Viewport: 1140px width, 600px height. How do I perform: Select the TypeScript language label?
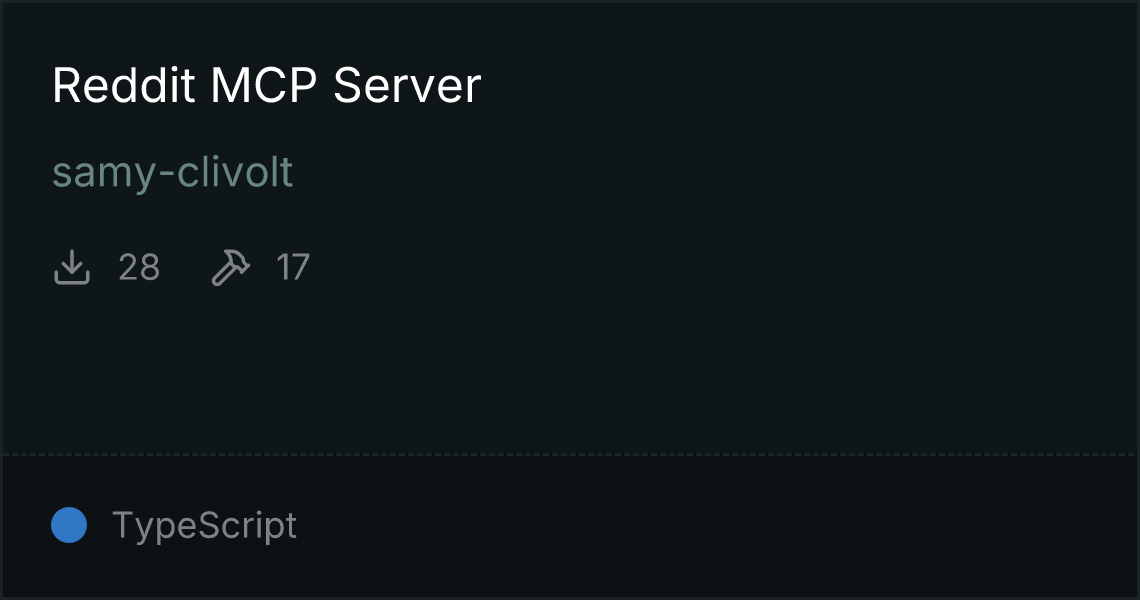coord(204,526)
